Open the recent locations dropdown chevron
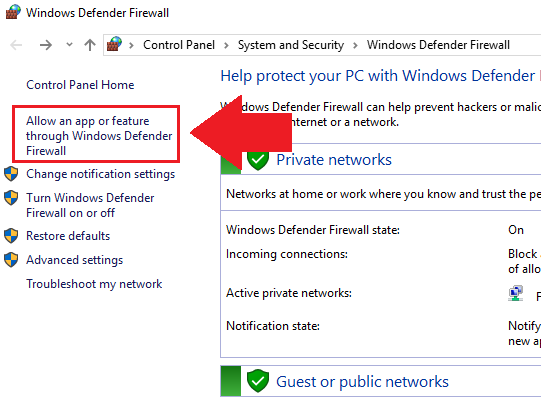The width and height of the screenshot is (541, 409). coord(69,45)
